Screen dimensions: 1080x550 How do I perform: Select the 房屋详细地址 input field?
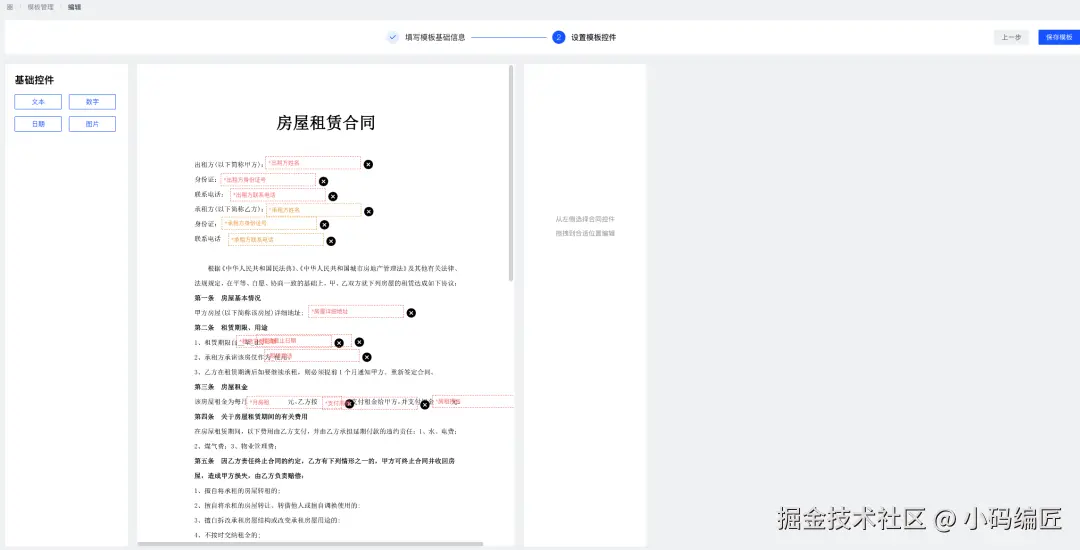[x=355, y=311]
